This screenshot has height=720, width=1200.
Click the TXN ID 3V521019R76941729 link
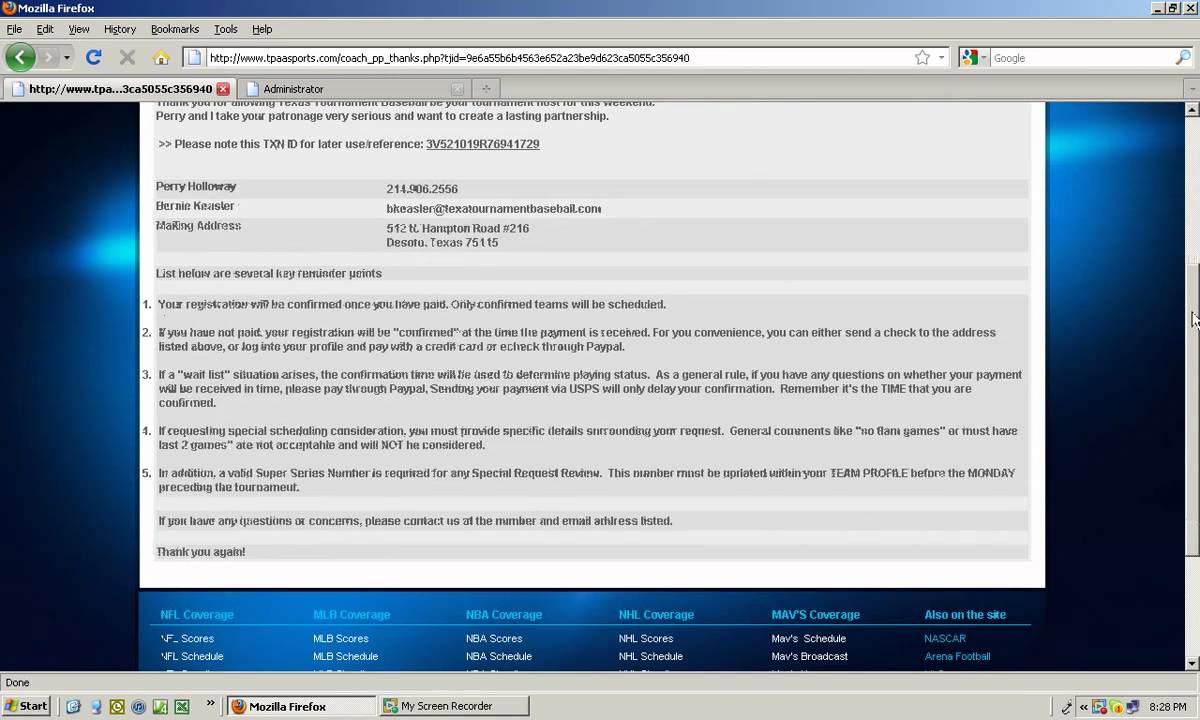pyautogui.click(x=483, y=144)
